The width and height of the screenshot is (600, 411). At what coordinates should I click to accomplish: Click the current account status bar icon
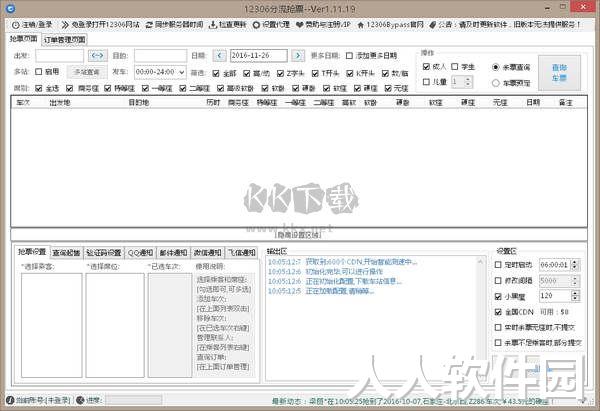pyautogui.click(x=10, y=400)
